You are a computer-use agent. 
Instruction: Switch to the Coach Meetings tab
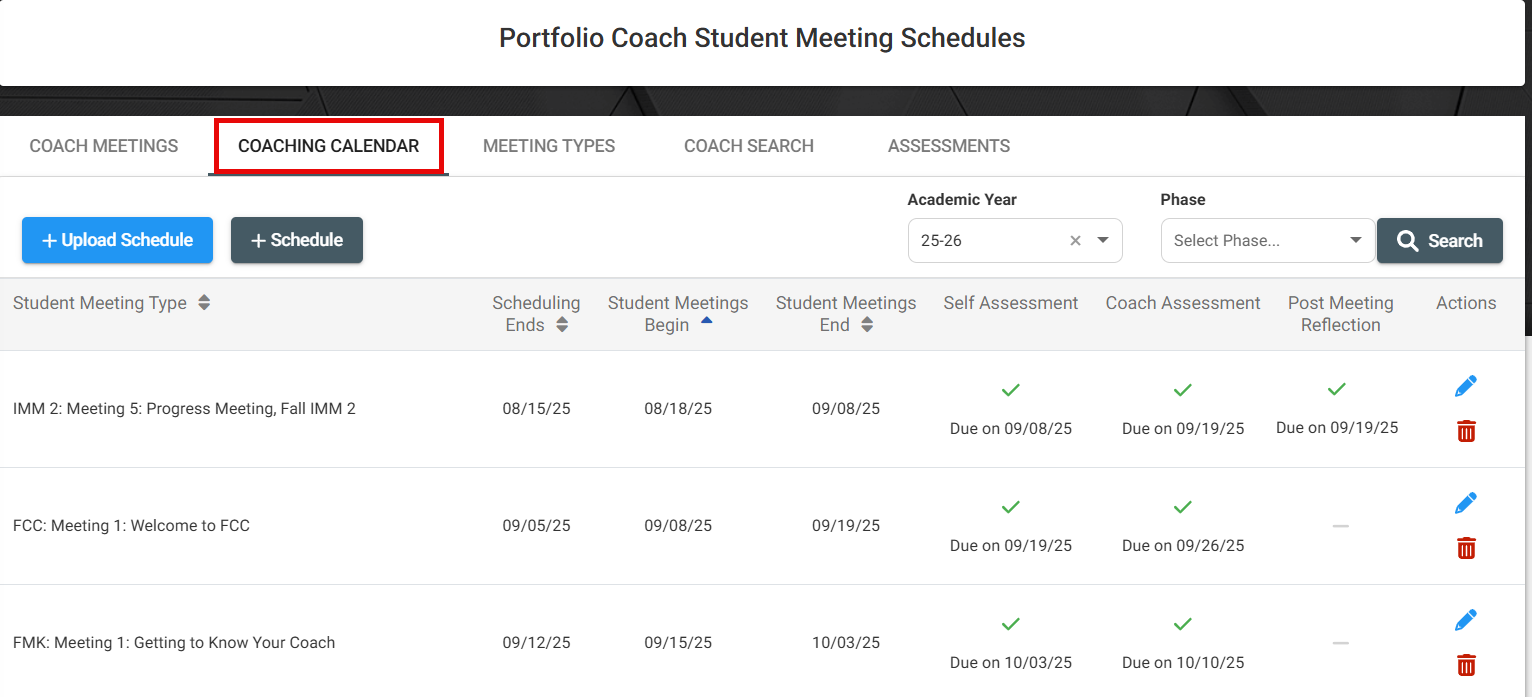pyautogui.click(x=104, y=146)
